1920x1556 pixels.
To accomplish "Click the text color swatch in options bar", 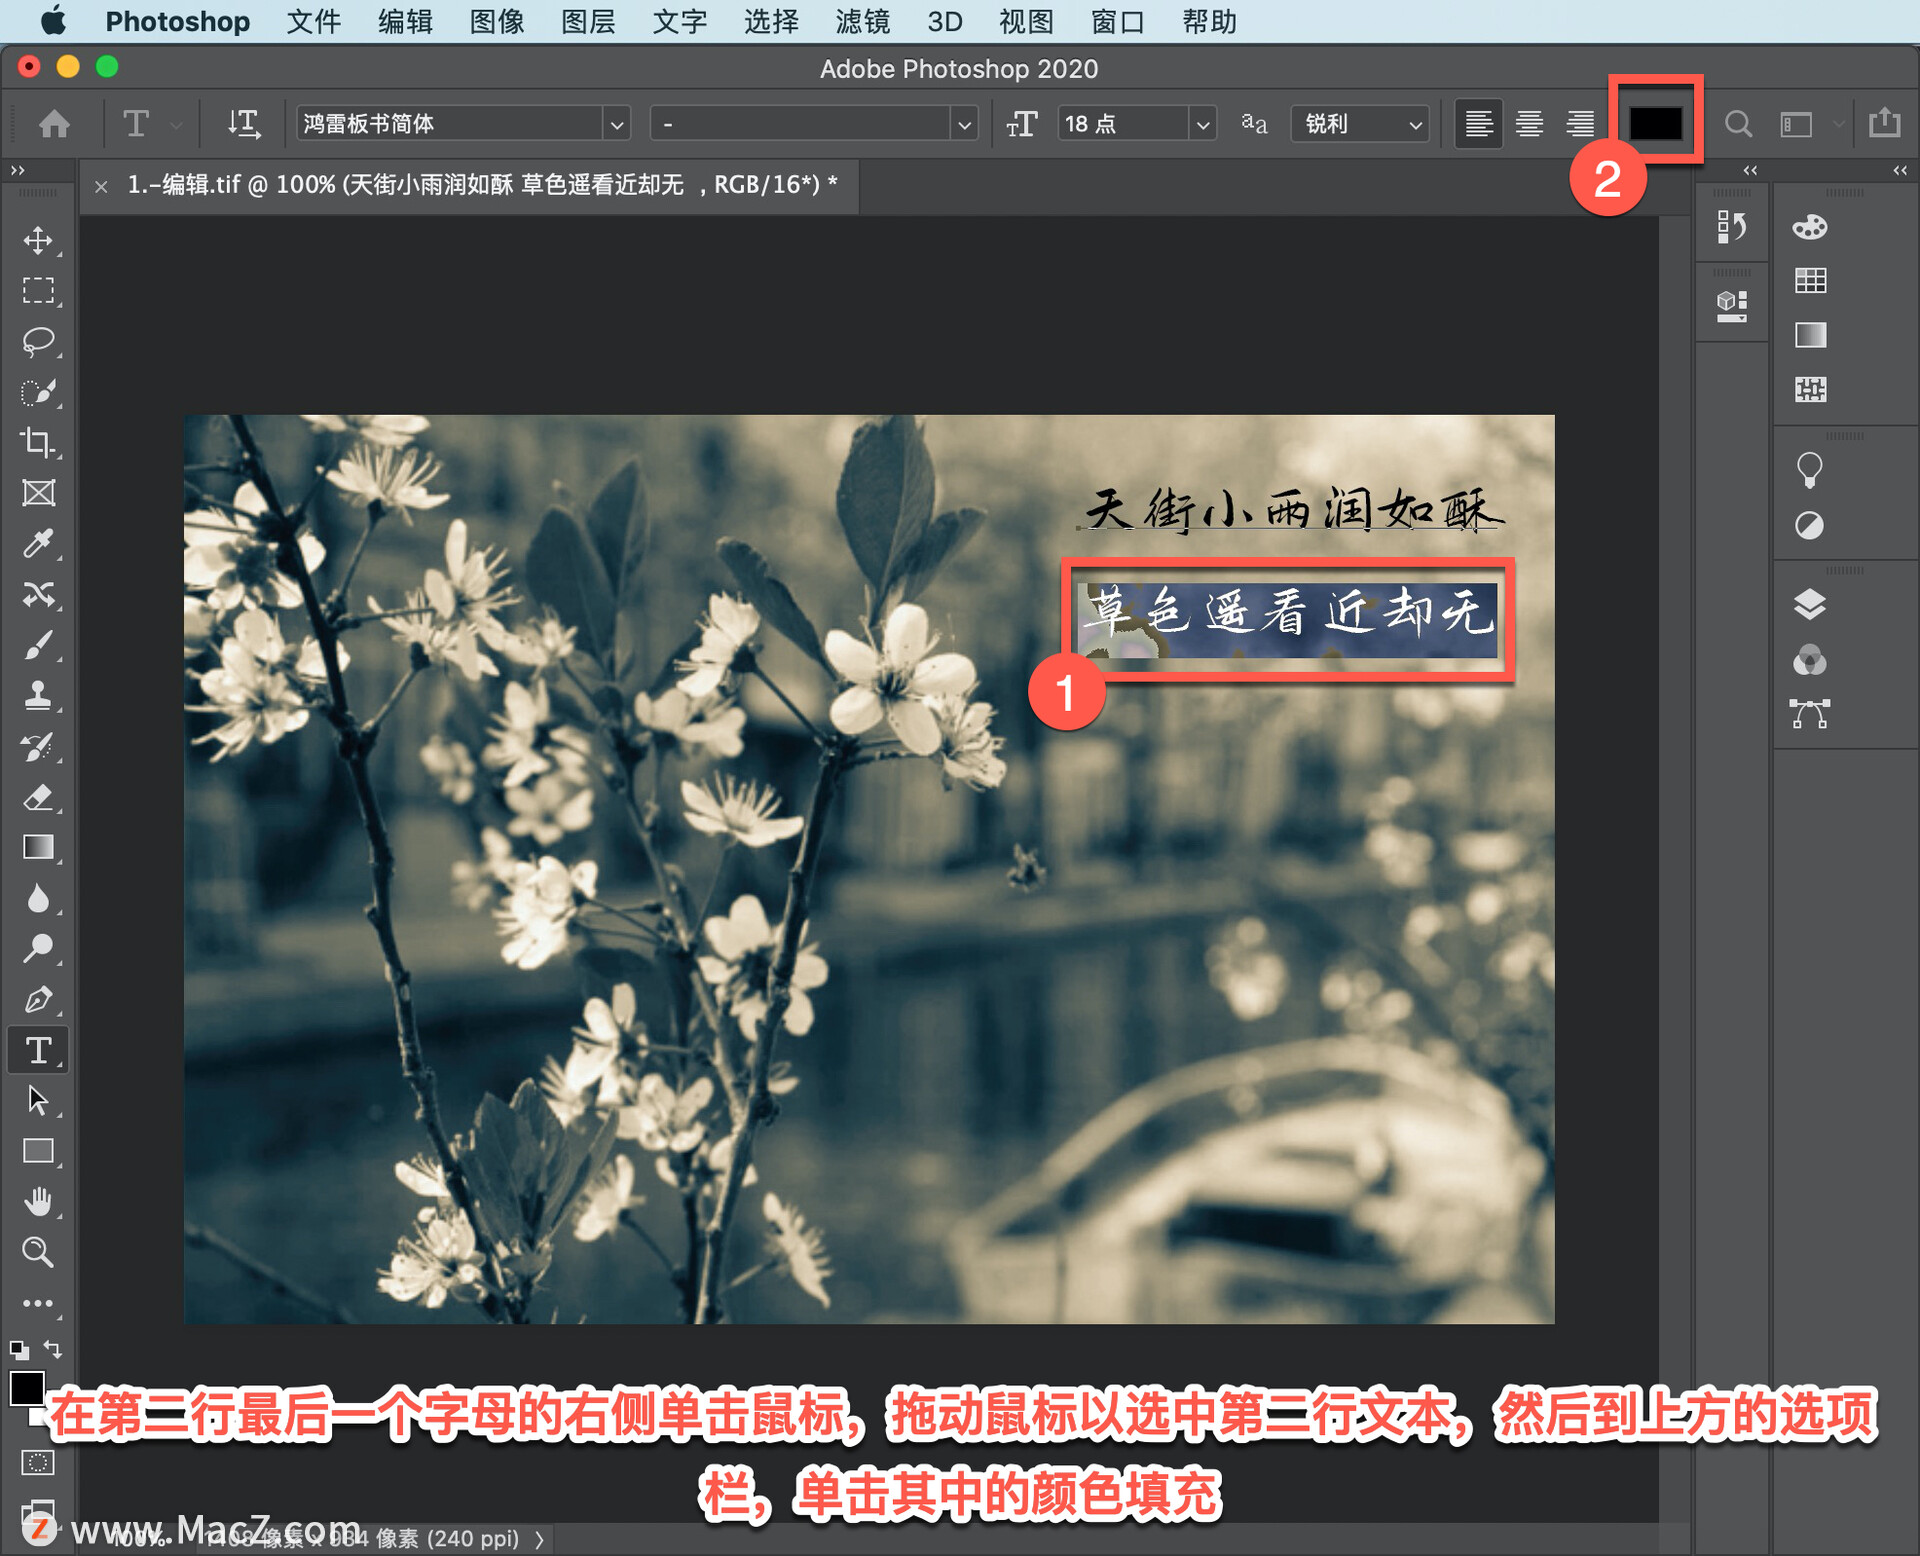I will point(1655,123).
